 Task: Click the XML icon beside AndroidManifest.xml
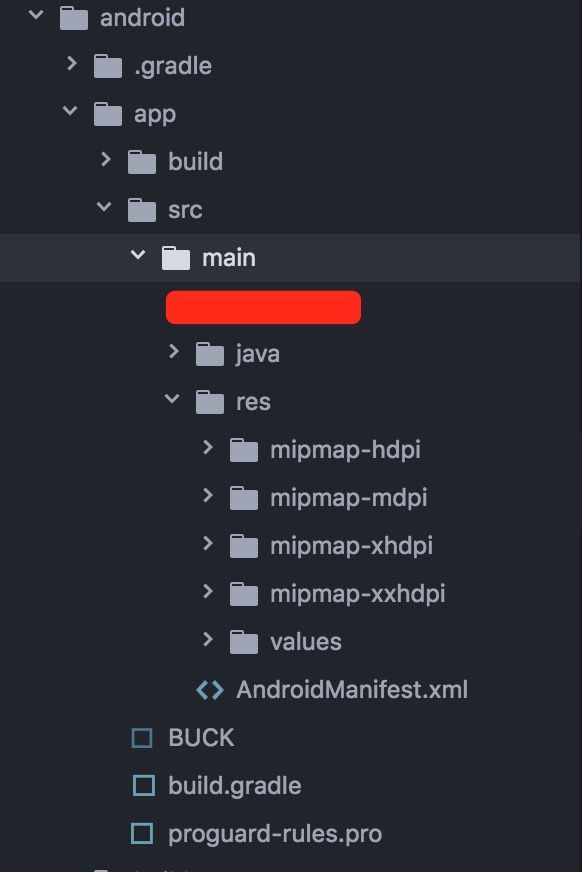tap(210, 690)
